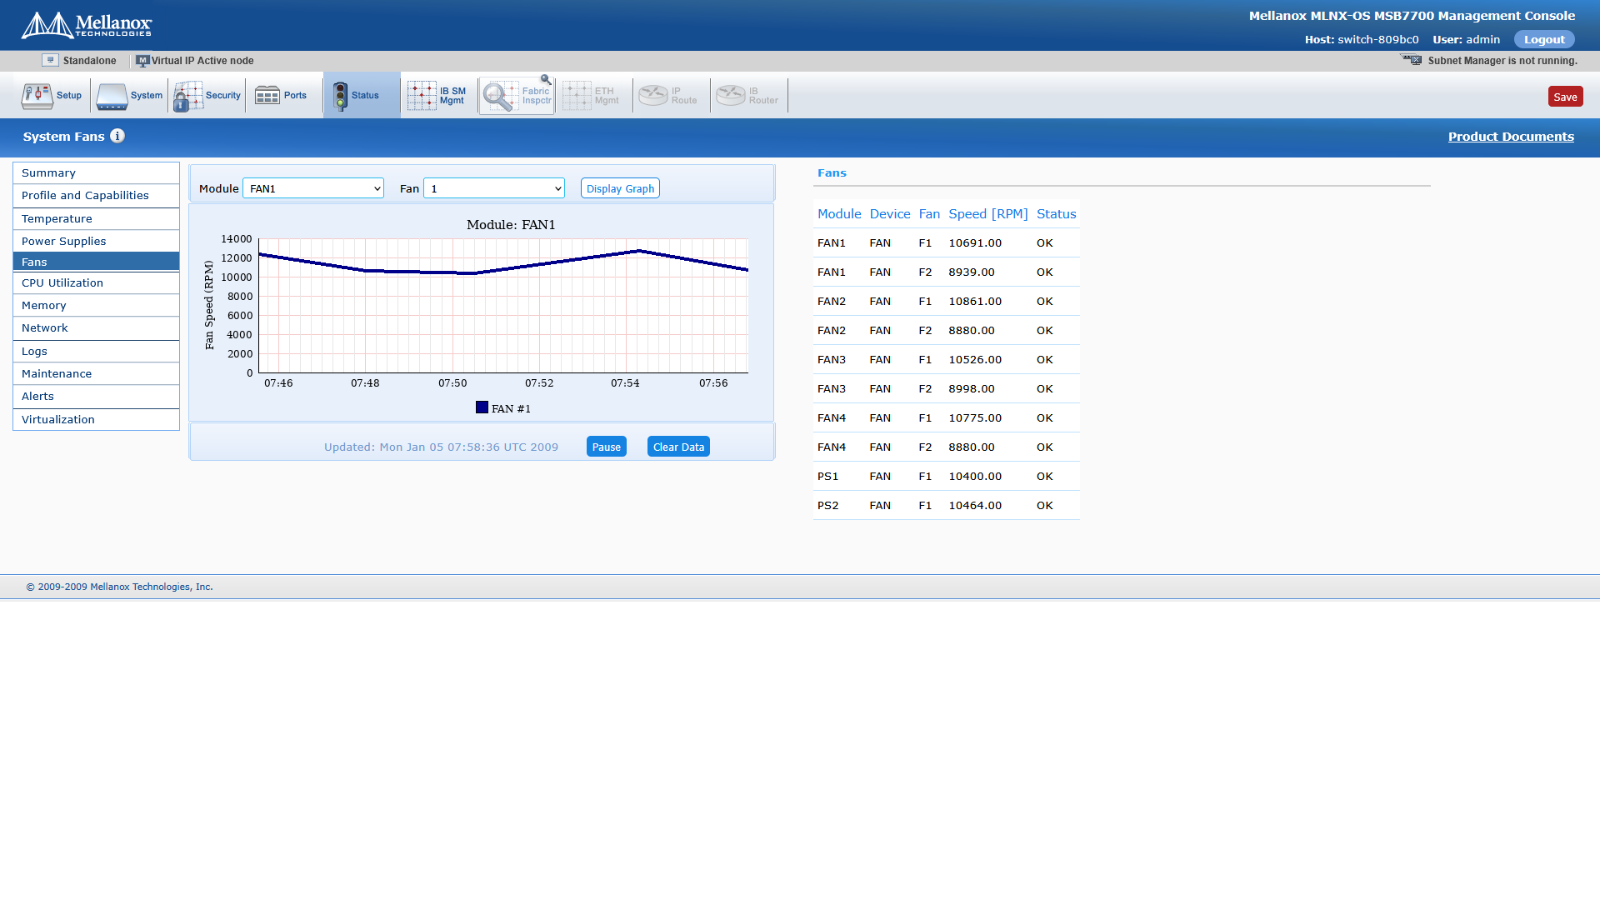1600x900 pixels.
Task: Click the Speed [RPM] column header
Action: (988, 214)
